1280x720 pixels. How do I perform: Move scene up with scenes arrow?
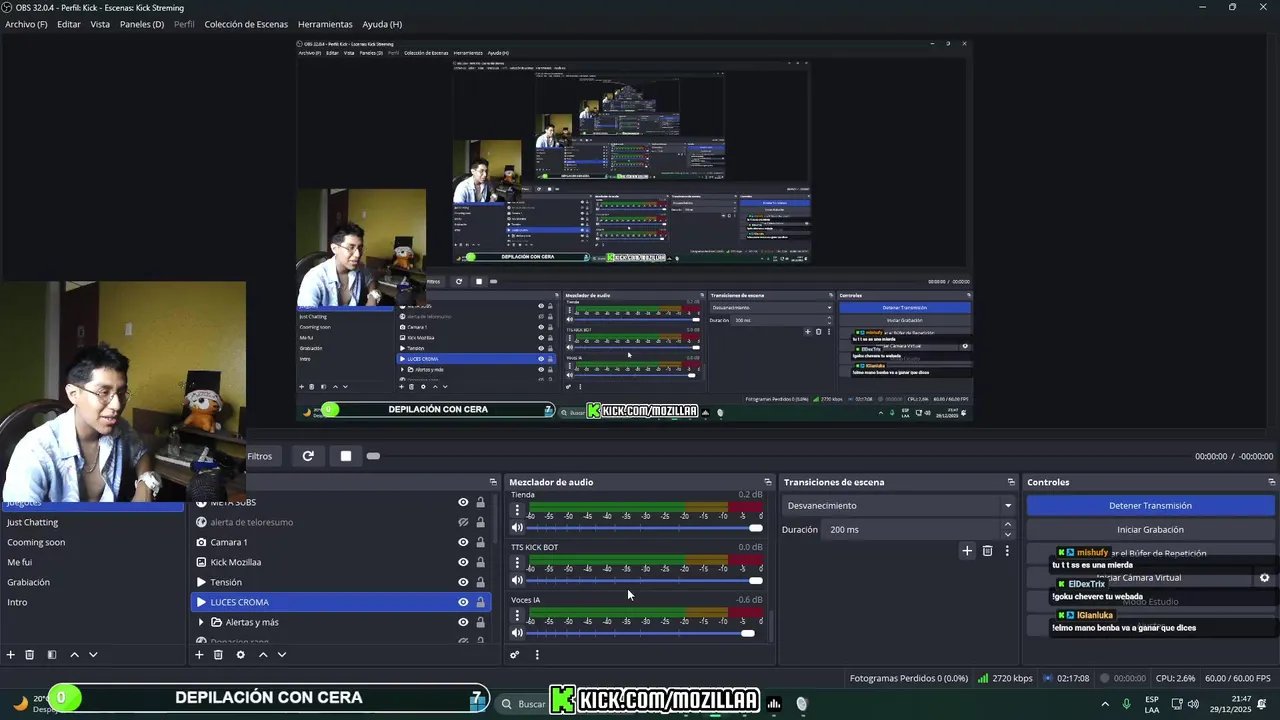point(74,655)
